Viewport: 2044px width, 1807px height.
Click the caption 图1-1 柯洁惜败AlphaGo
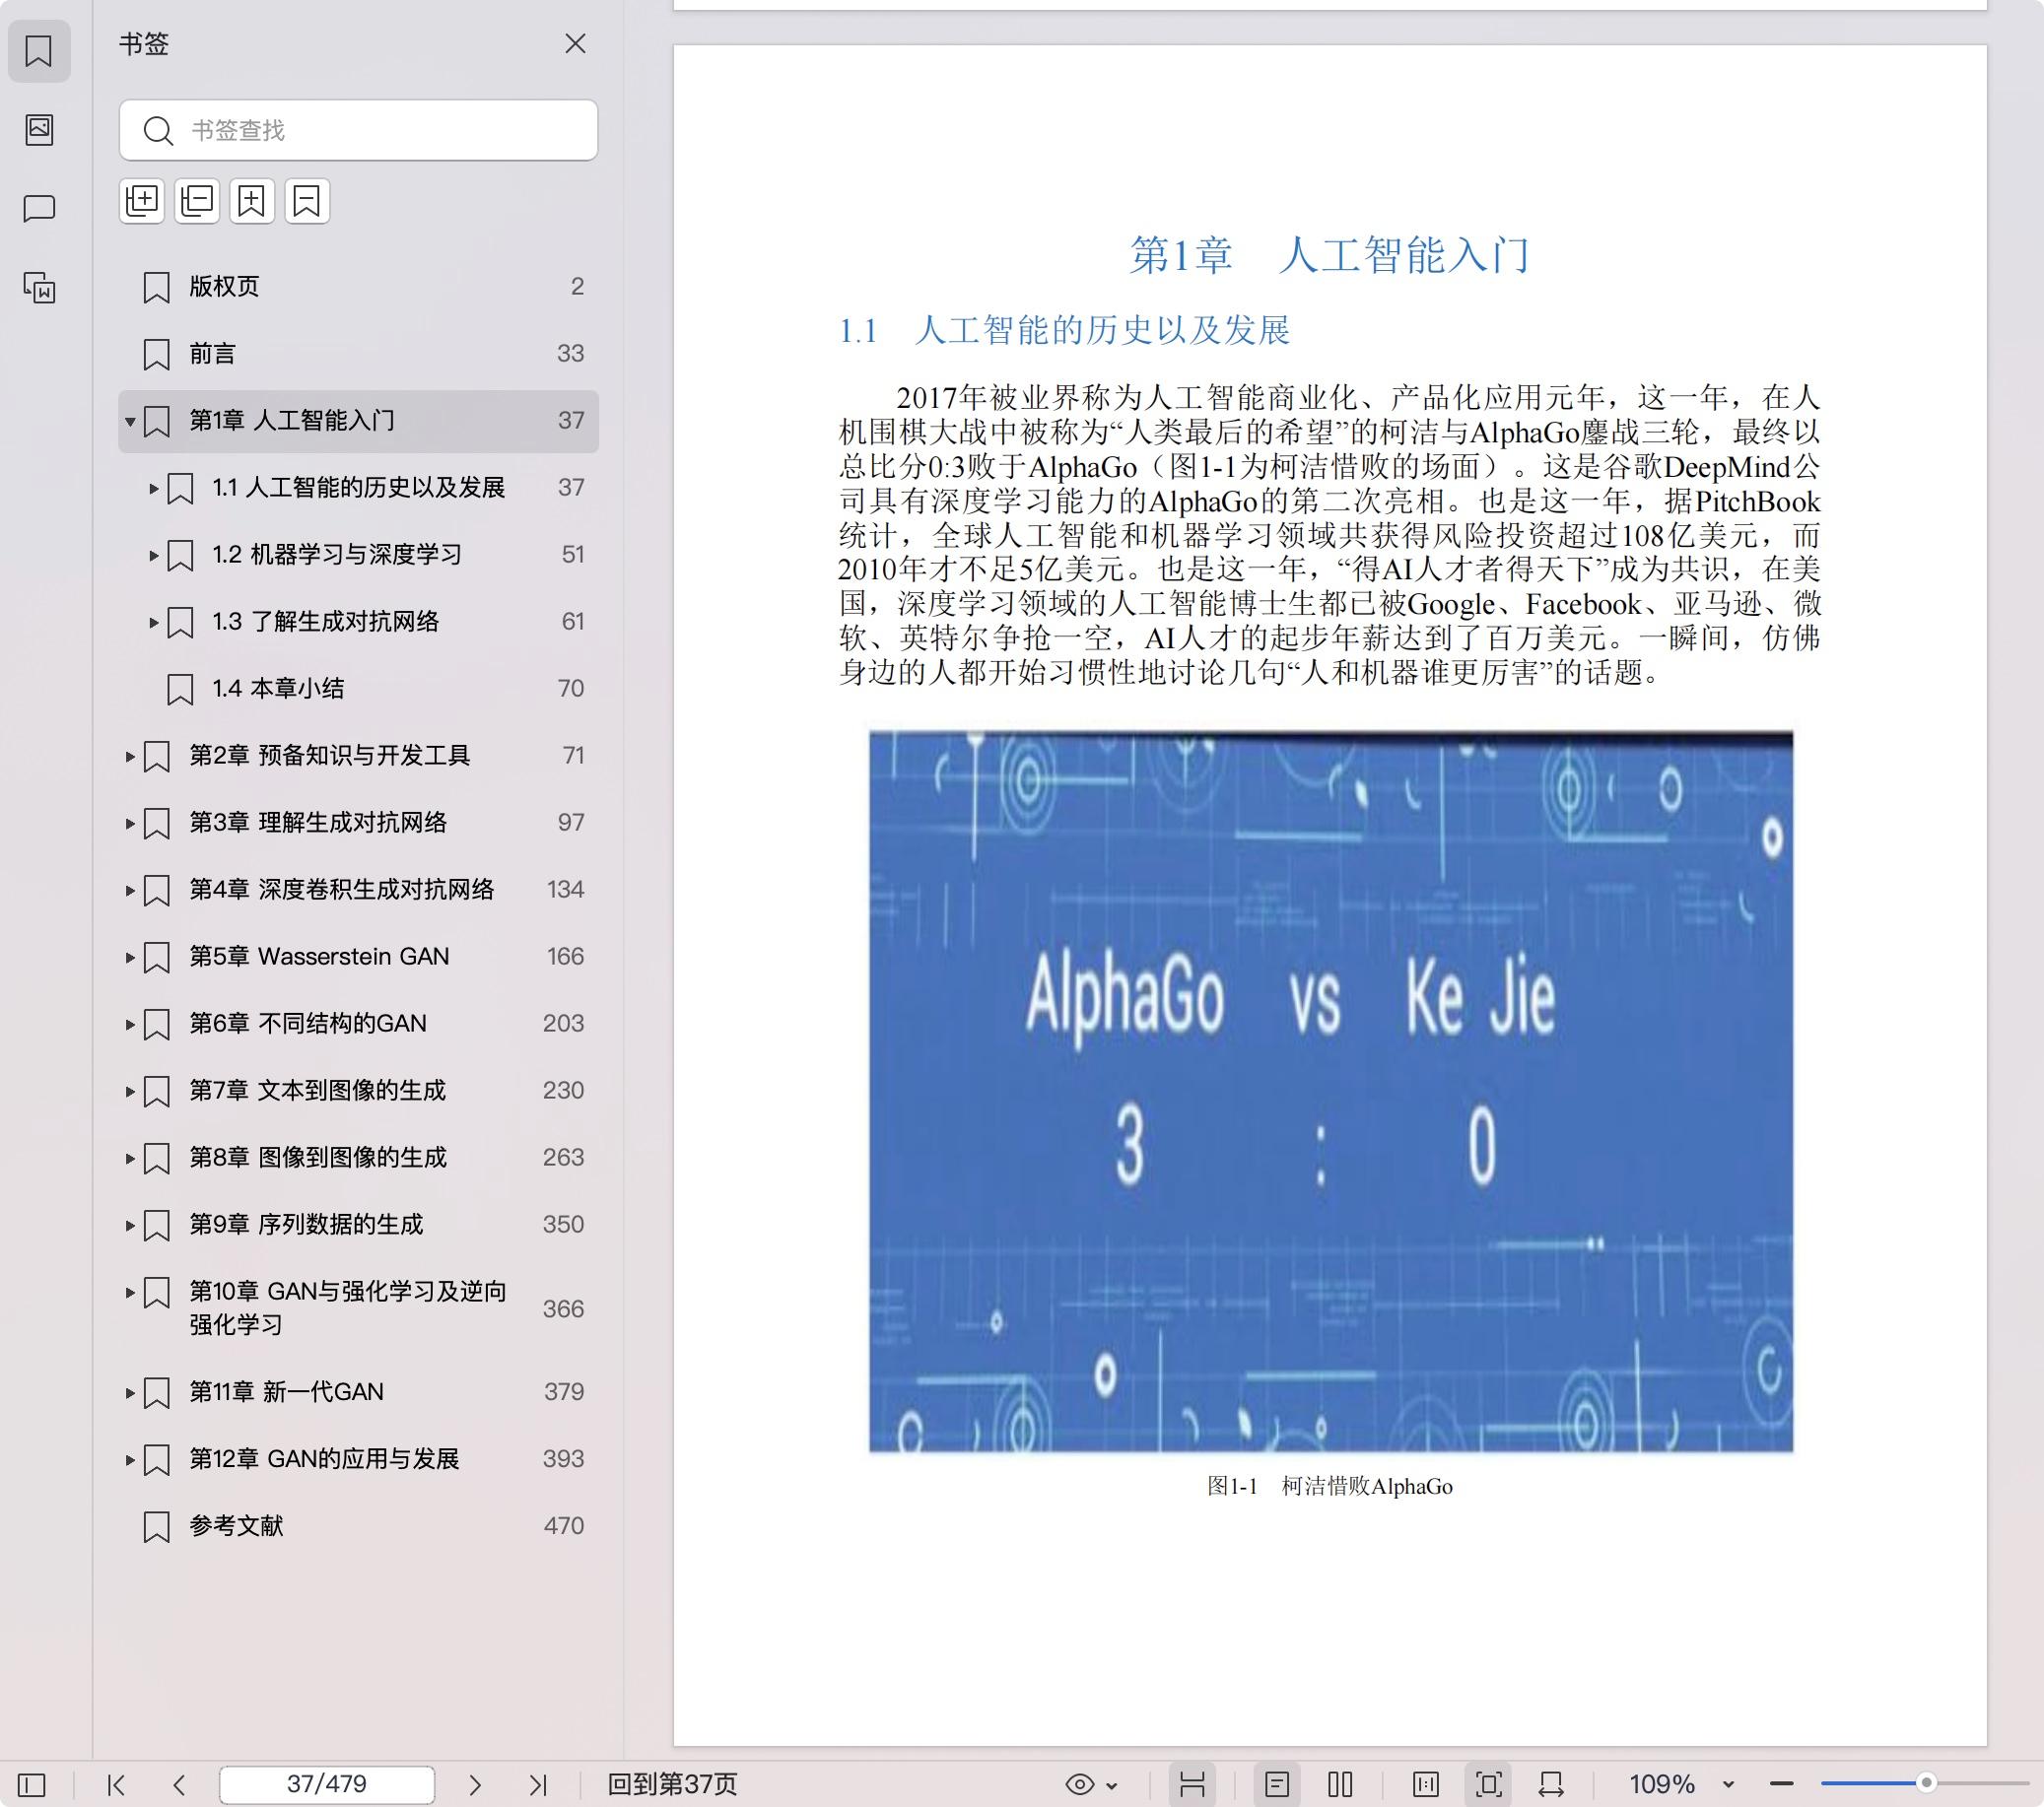[x=1330, y=1486]
